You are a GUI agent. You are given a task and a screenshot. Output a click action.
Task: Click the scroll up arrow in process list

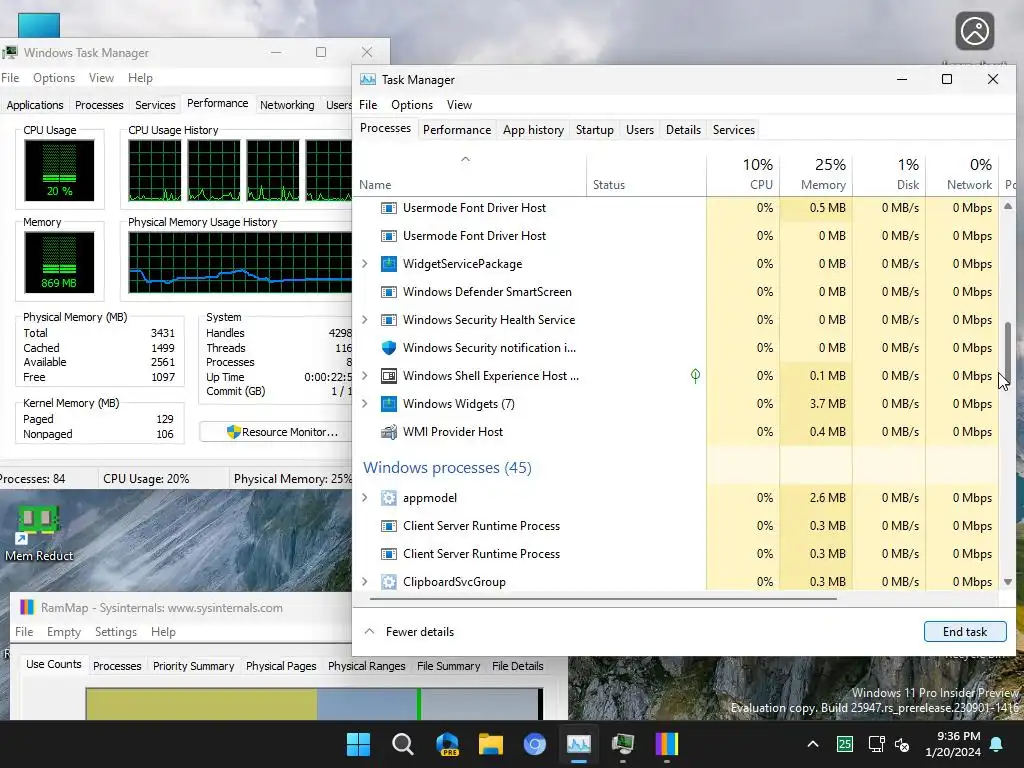pyautogui.click(x=1008, y=206)
